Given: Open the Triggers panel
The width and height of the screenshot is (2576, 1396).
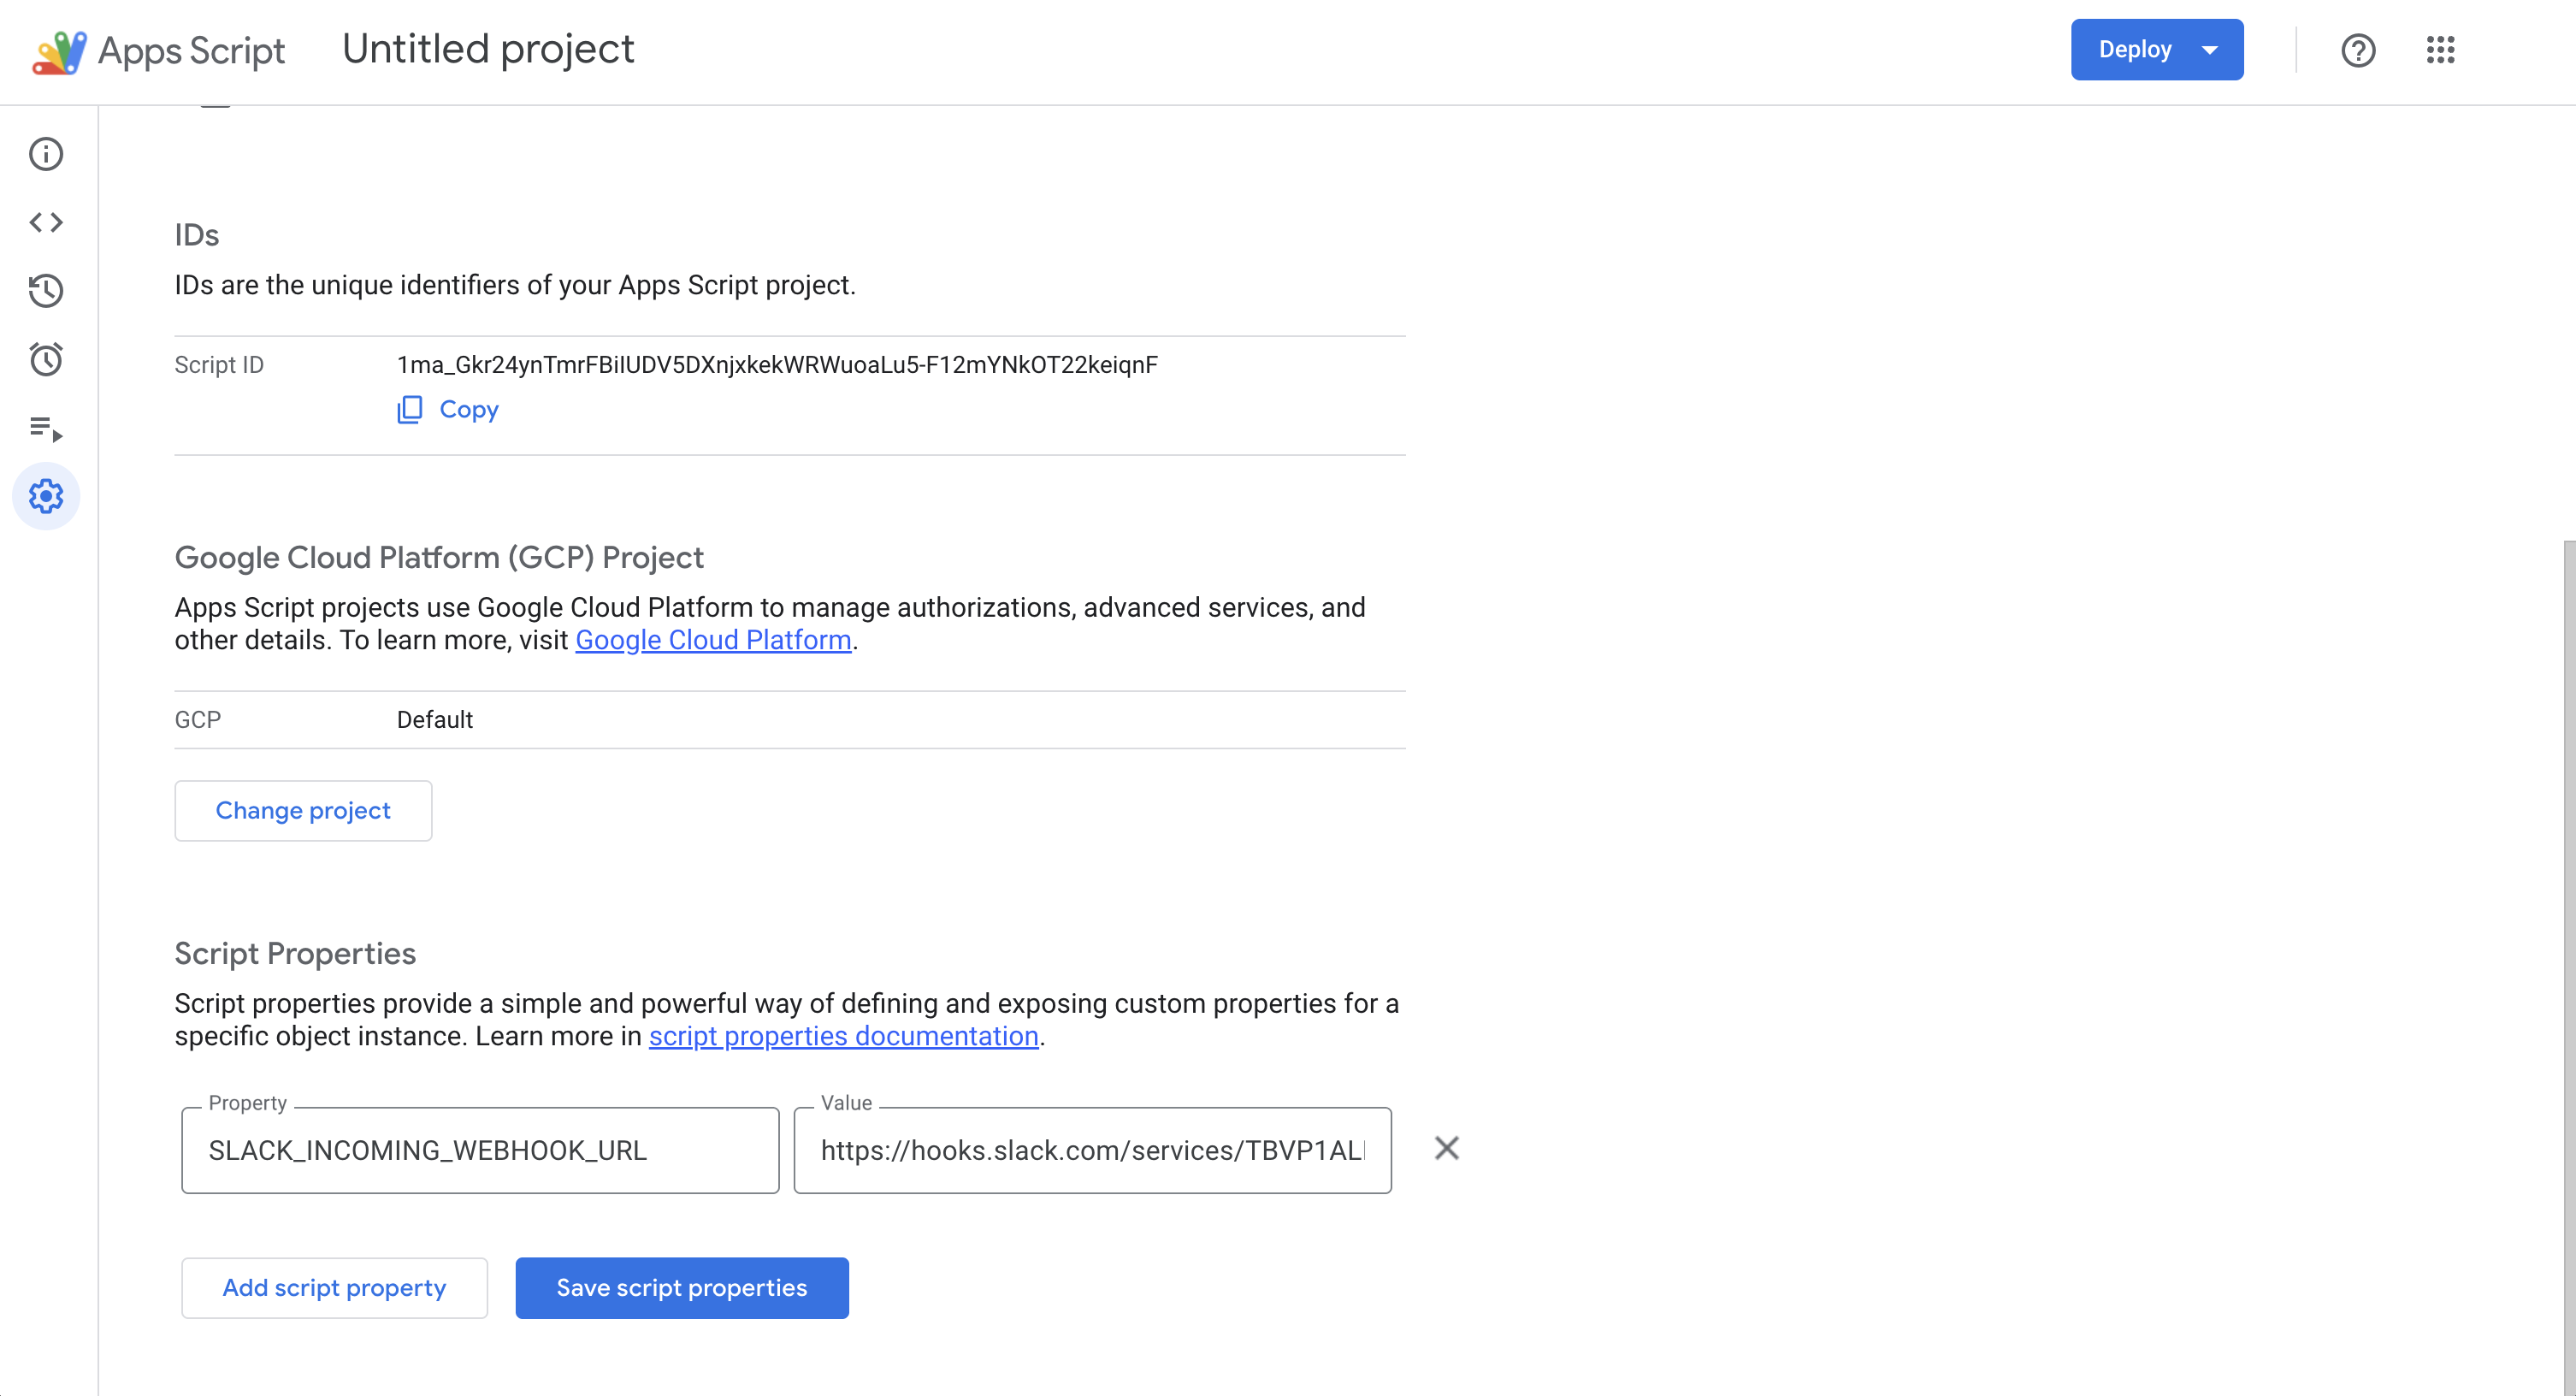Looking at the screenshot, I should pyautogui.click(x=46, y=360).
